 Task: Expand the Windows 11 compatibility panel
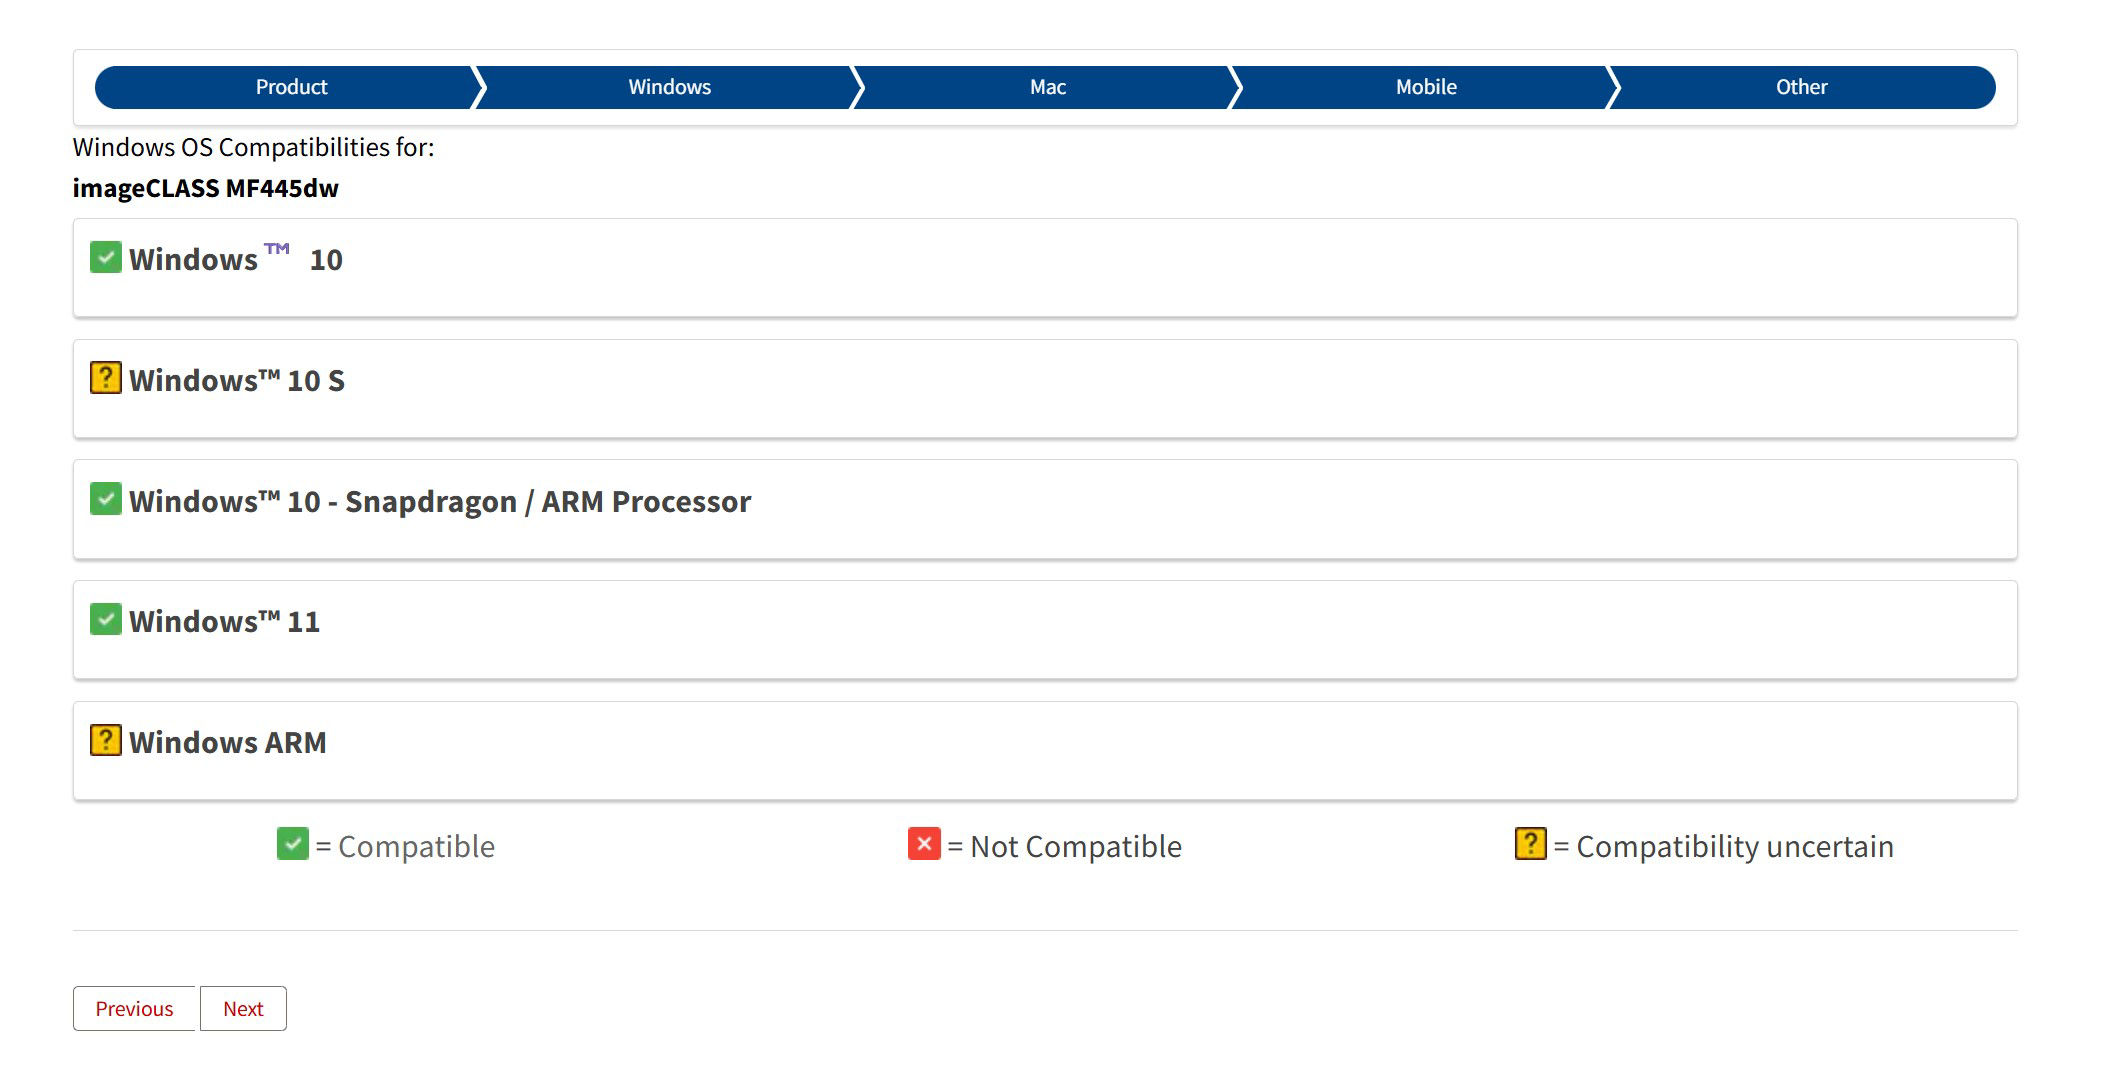(x=1045, y=630)
